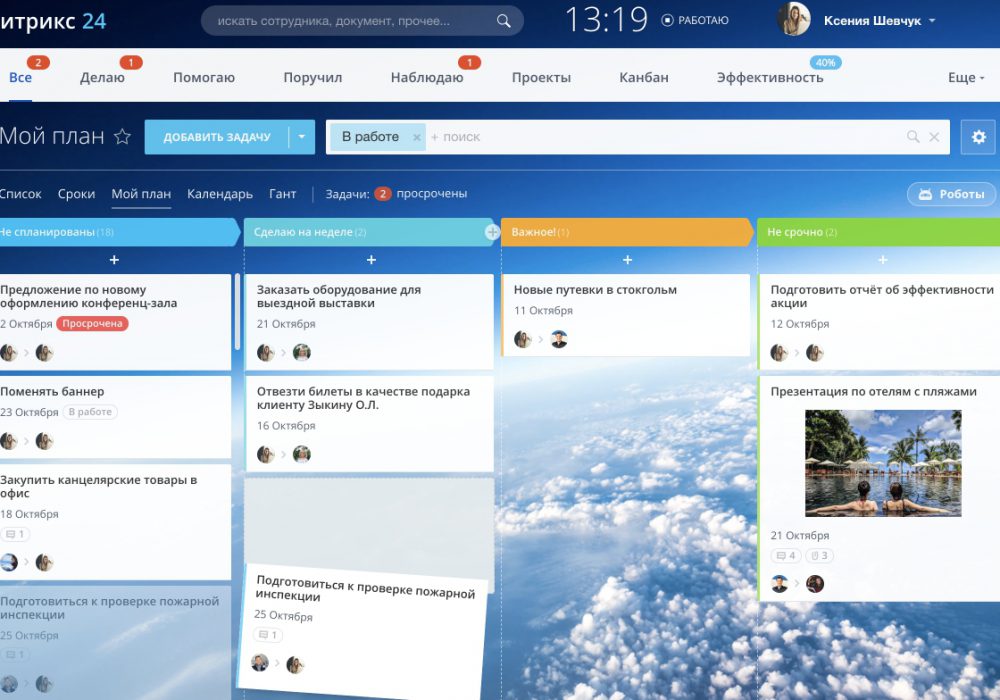1000x700 pixels.
Task: Click the beach hotel photo thumbnail
Action: (x=883, y=463)
